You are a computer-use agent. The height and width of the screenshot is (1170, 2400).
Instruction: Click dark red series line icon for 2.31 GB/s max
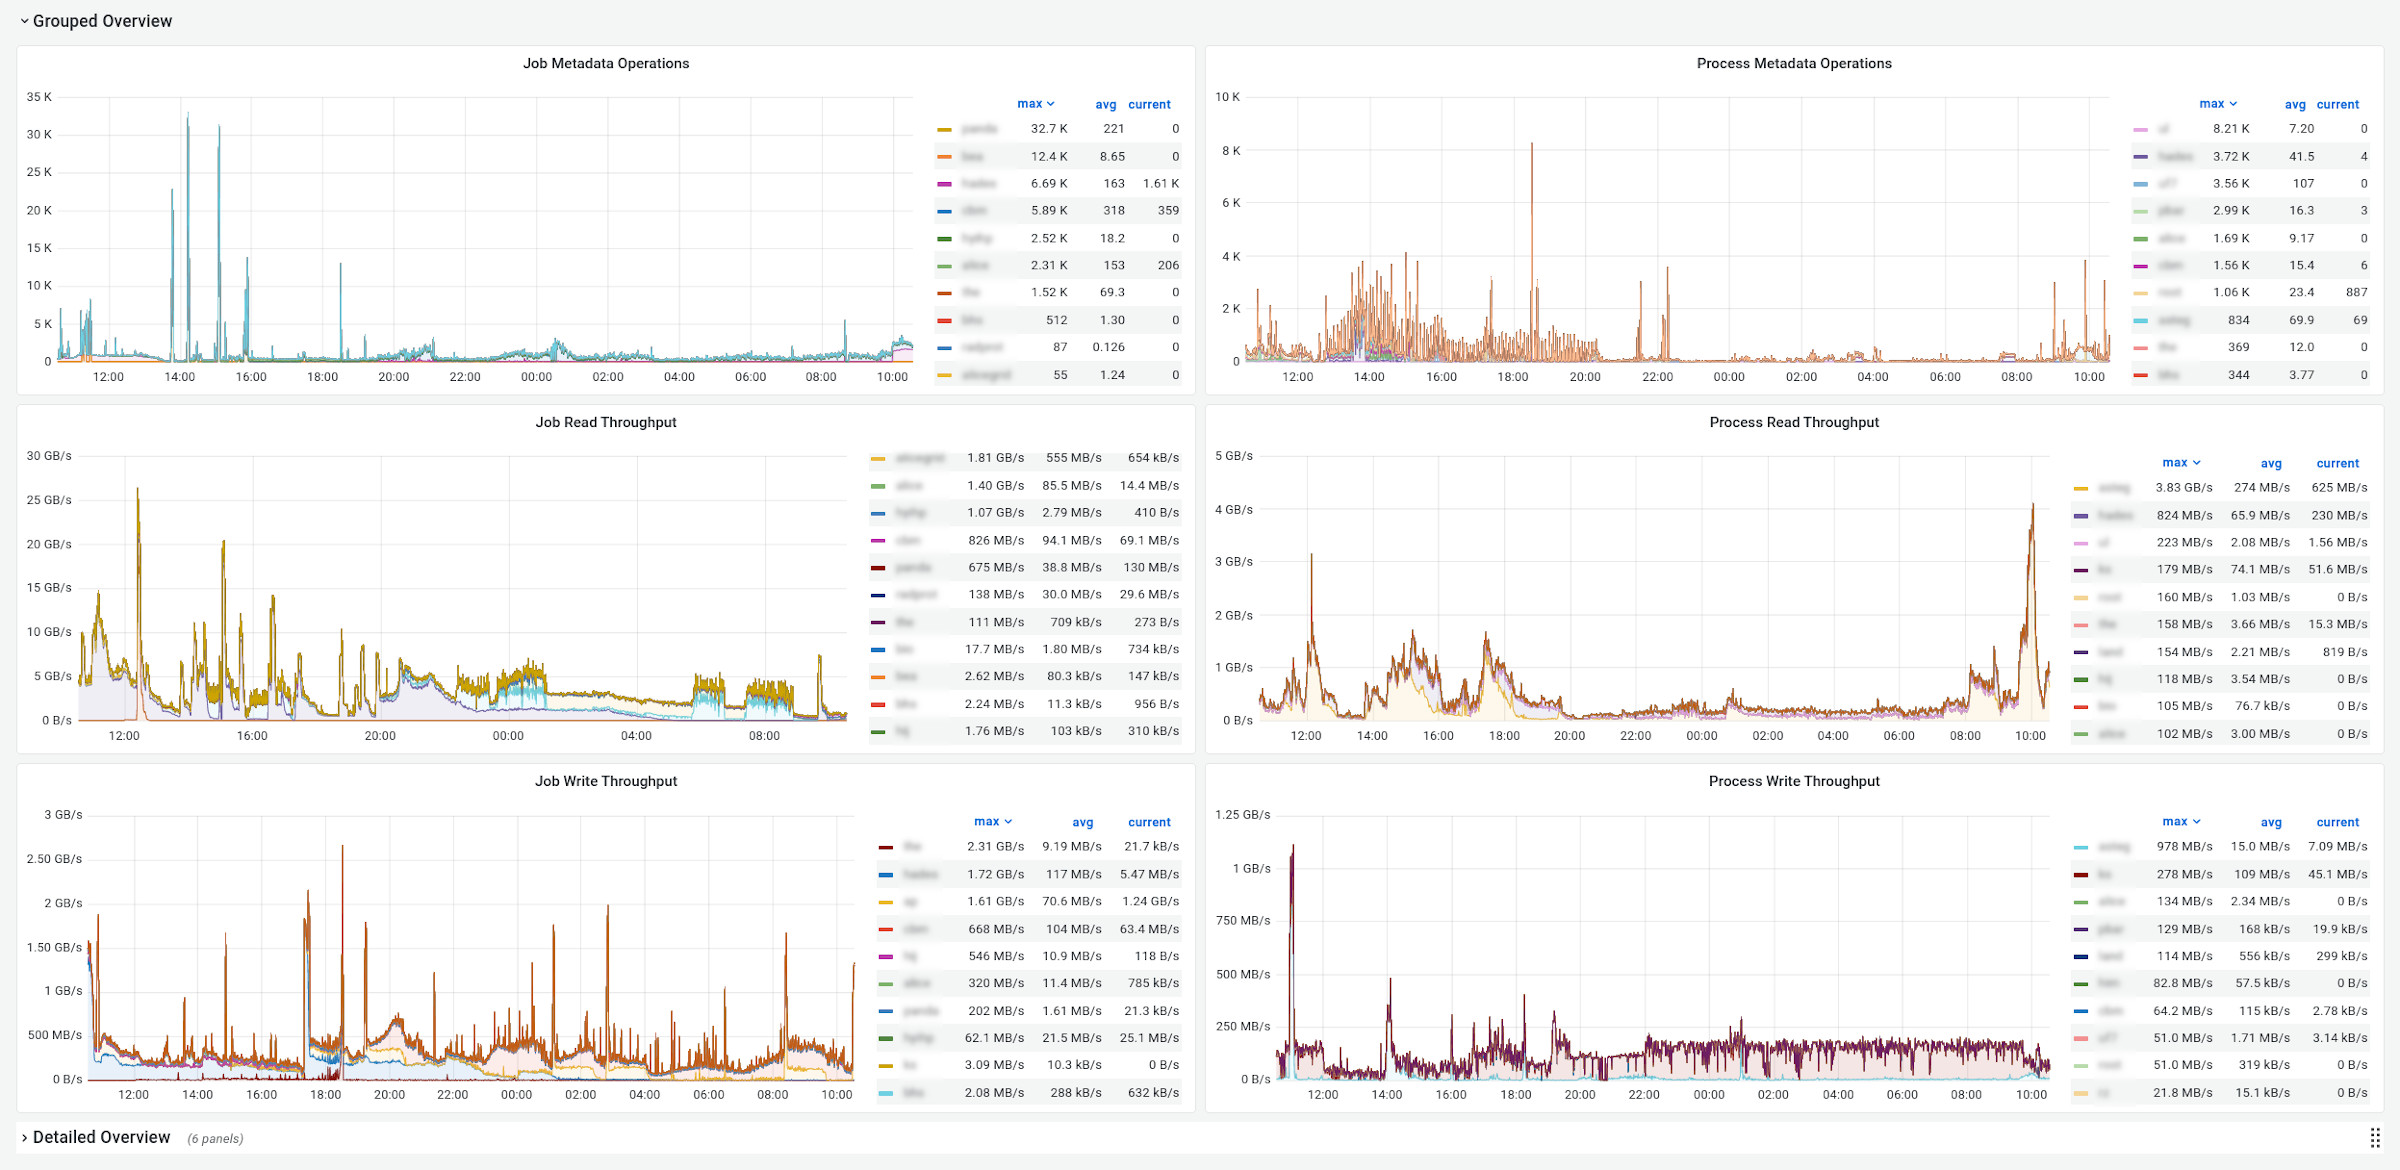pos(885,847)
